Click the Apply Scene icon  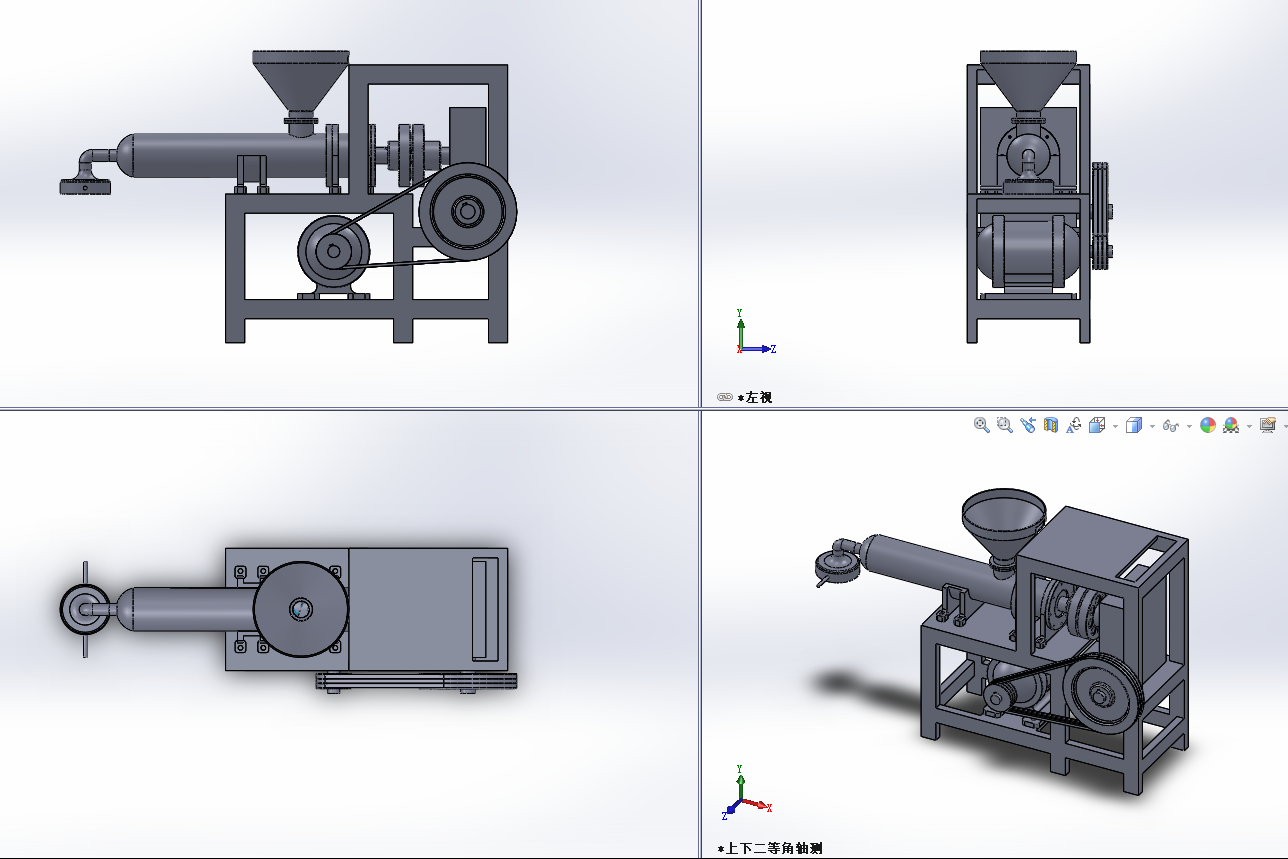1231,425
